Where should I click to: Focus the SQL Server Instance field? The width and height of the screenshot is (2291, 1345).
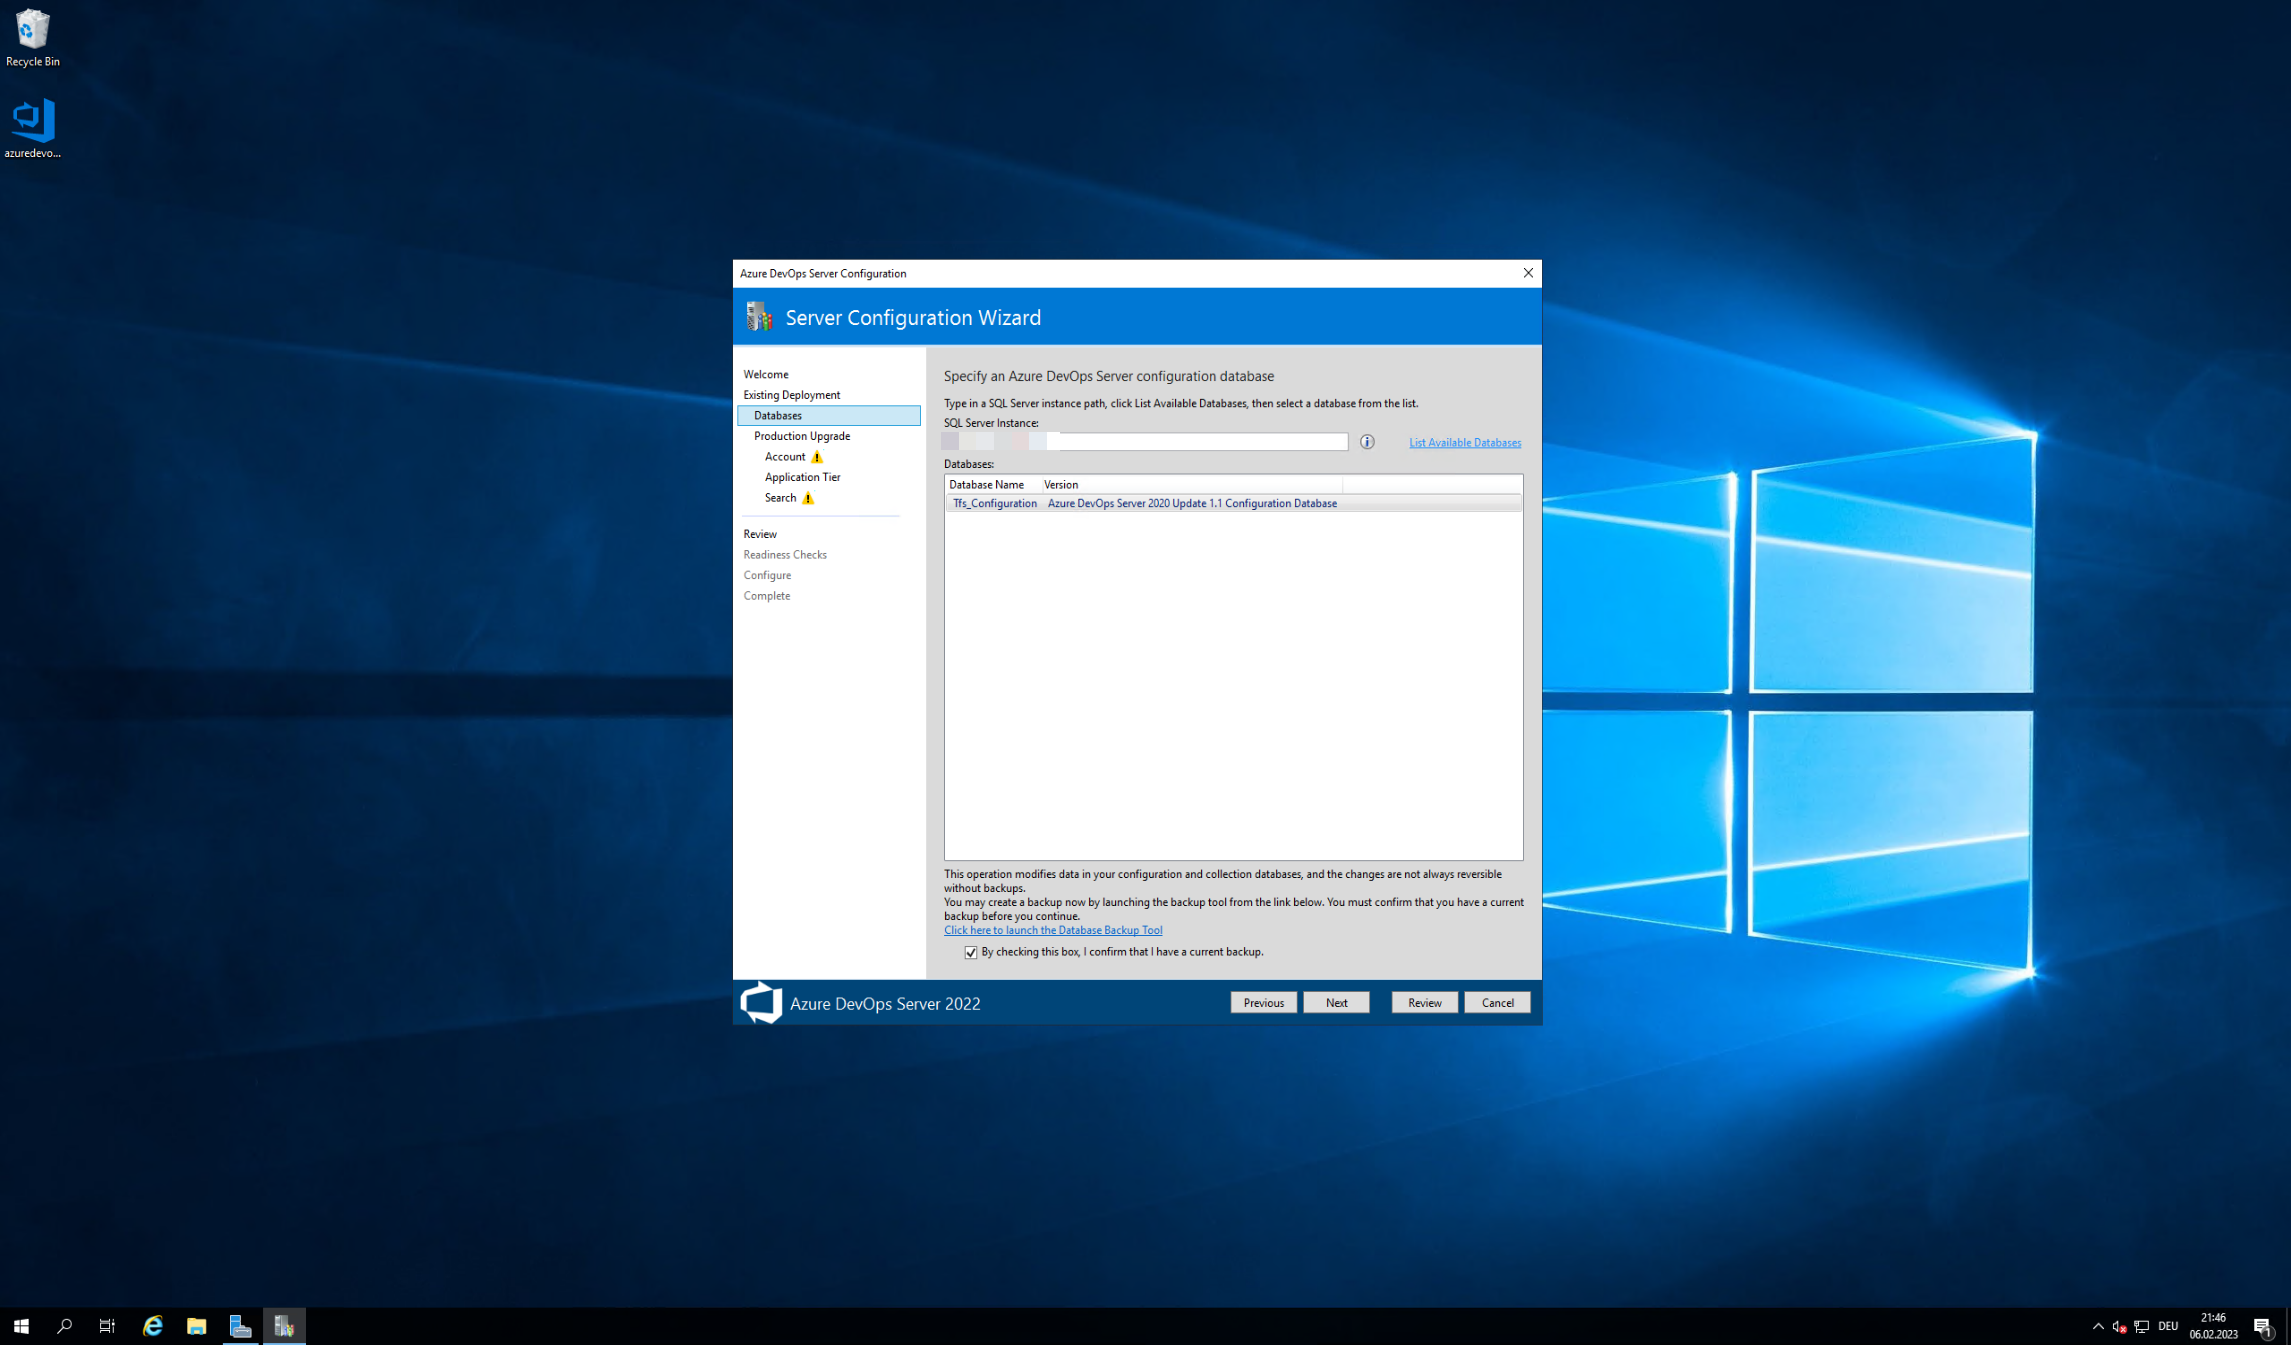coord(1146,442)
